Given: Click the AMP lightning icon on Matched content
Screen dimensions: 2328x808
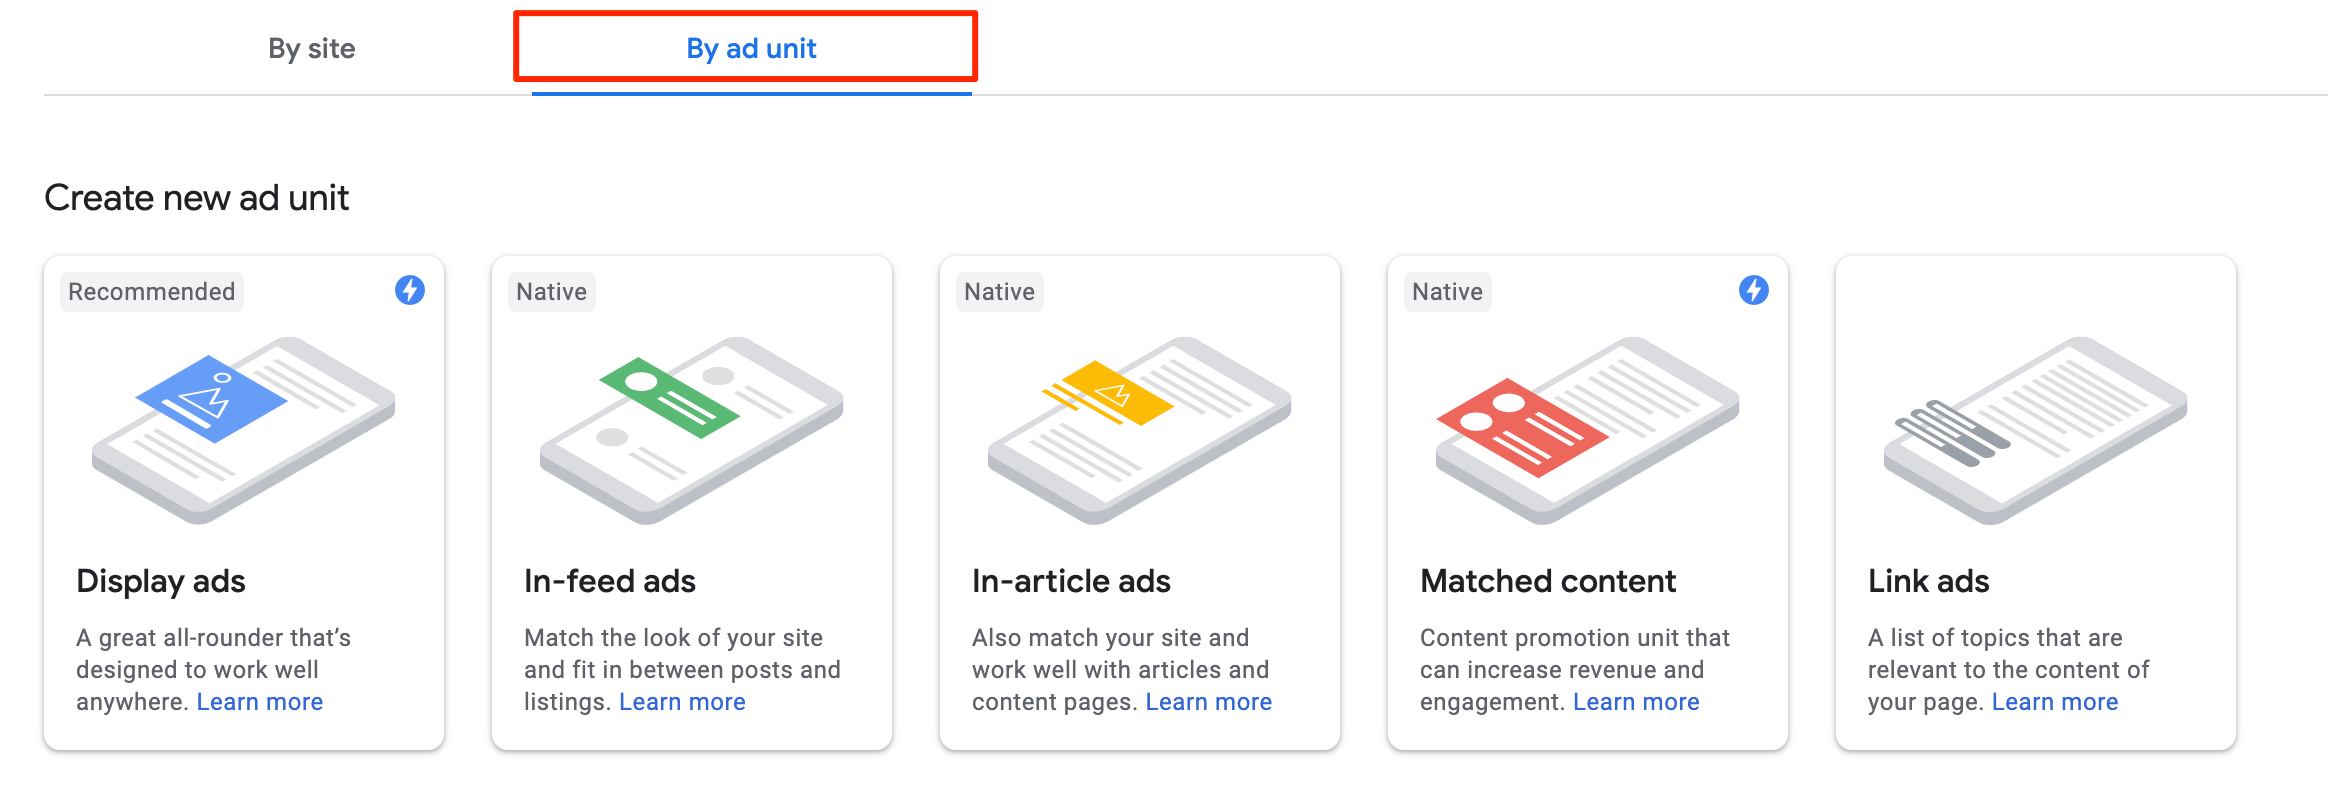Looking at the screenshot, I should (1753, 290).
